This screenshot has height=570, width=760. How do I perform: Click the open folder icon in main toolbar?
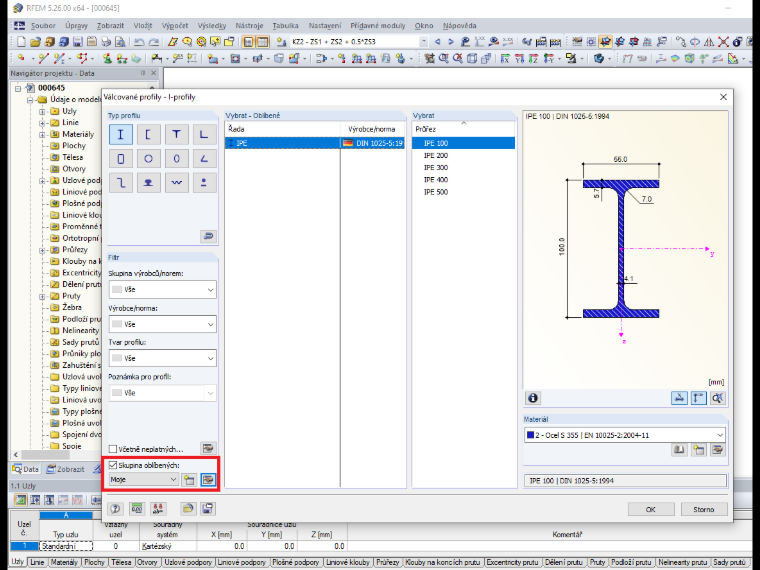pyautogui.click(x=35, y=42)
